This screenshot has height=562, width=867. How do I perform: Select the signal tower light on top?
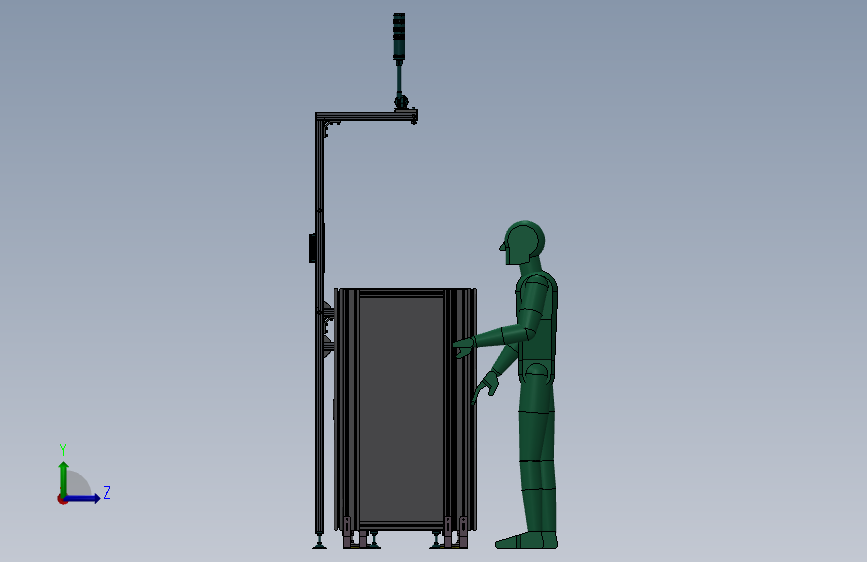(x=399, y=36)
